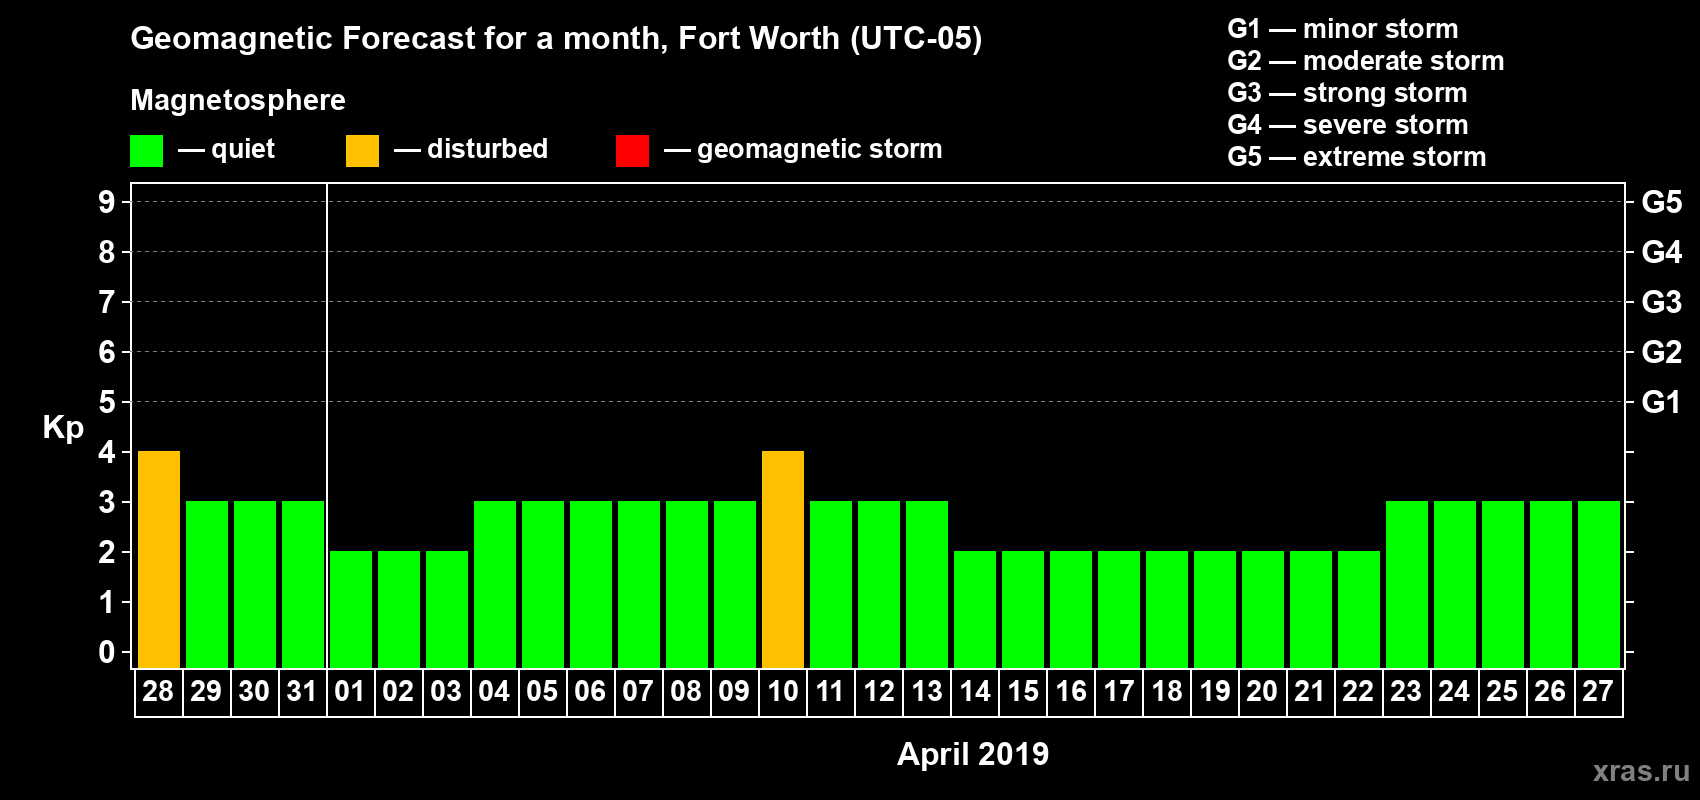Image resolution: width=1700 pixels, height=800 pixels.
Task: Click date label 31 on the axis
Action: (302, 692)
